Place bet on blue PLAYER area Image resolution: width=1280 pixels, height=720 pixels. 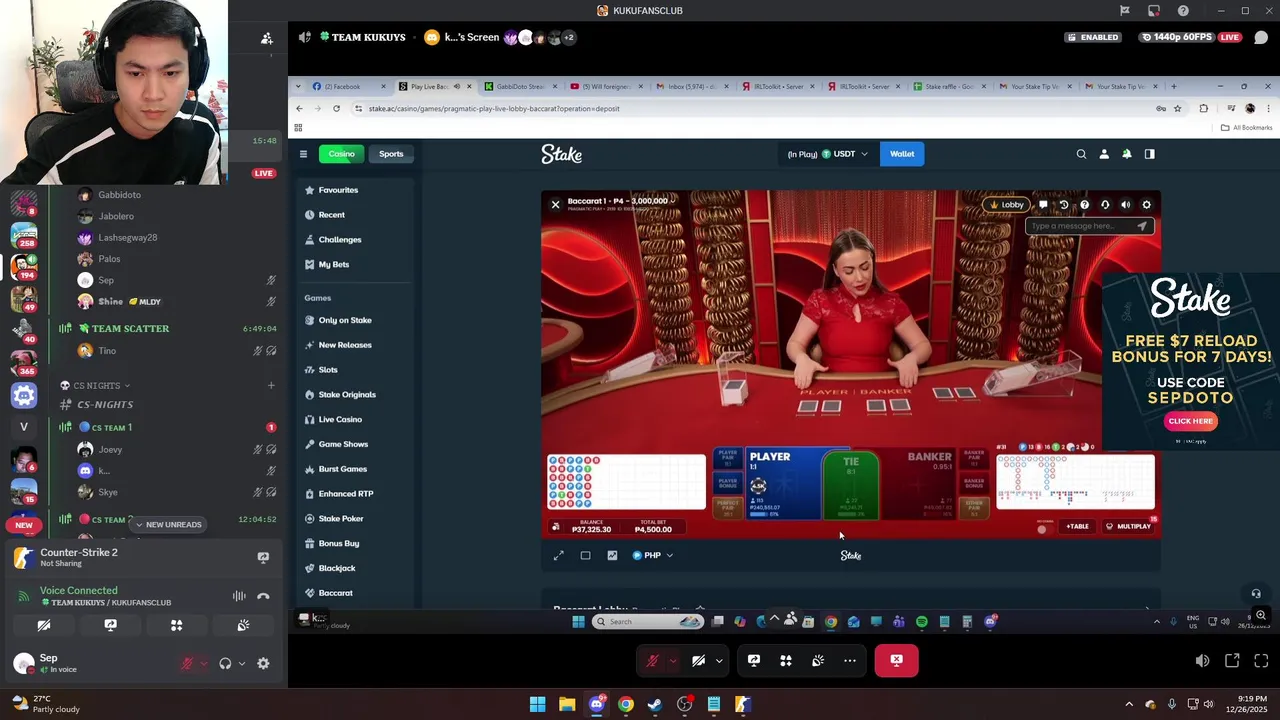[x=783, y=485]
